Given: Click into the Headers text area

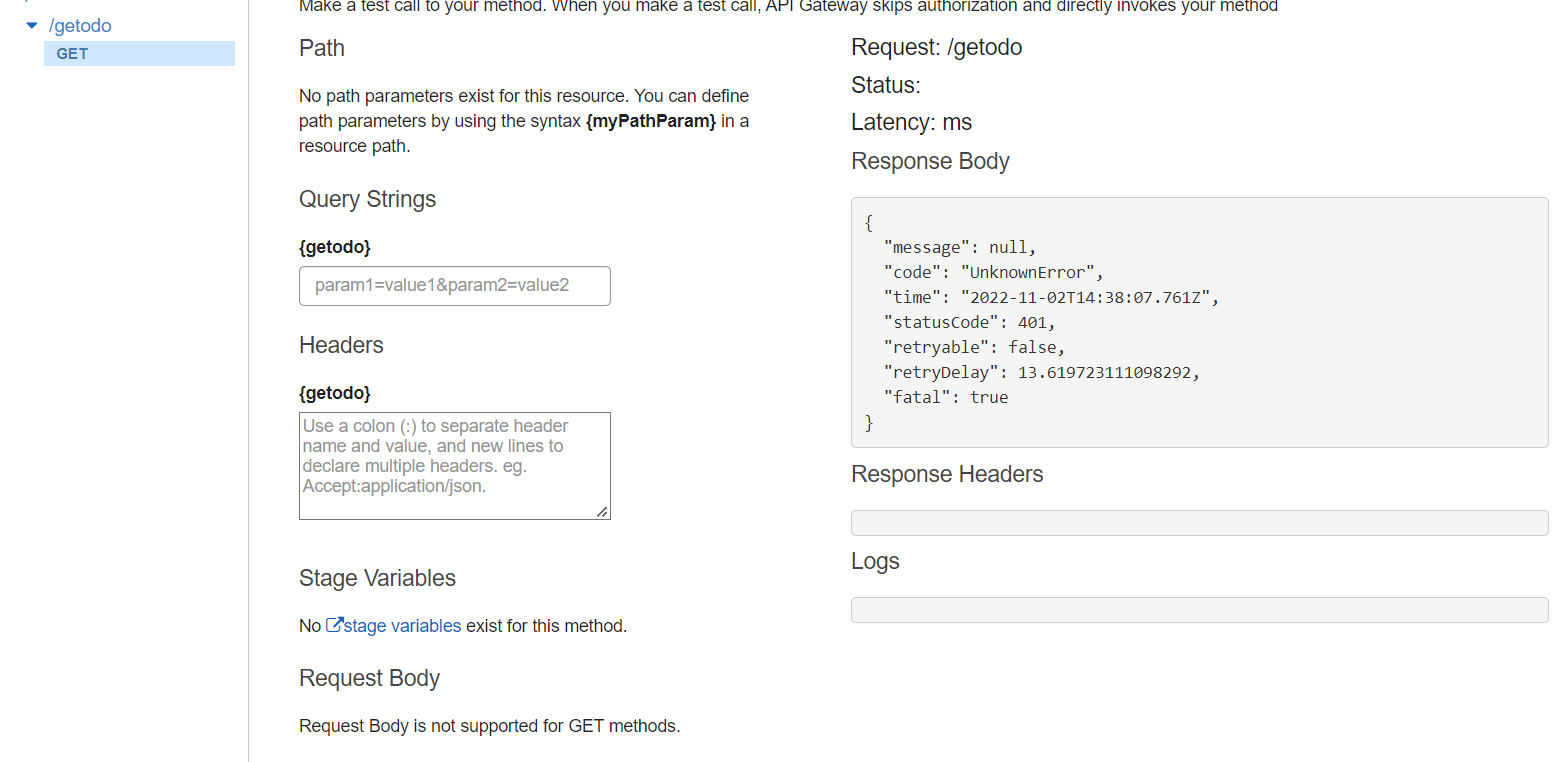Looking at the screenshot, I should coord(454,465).
